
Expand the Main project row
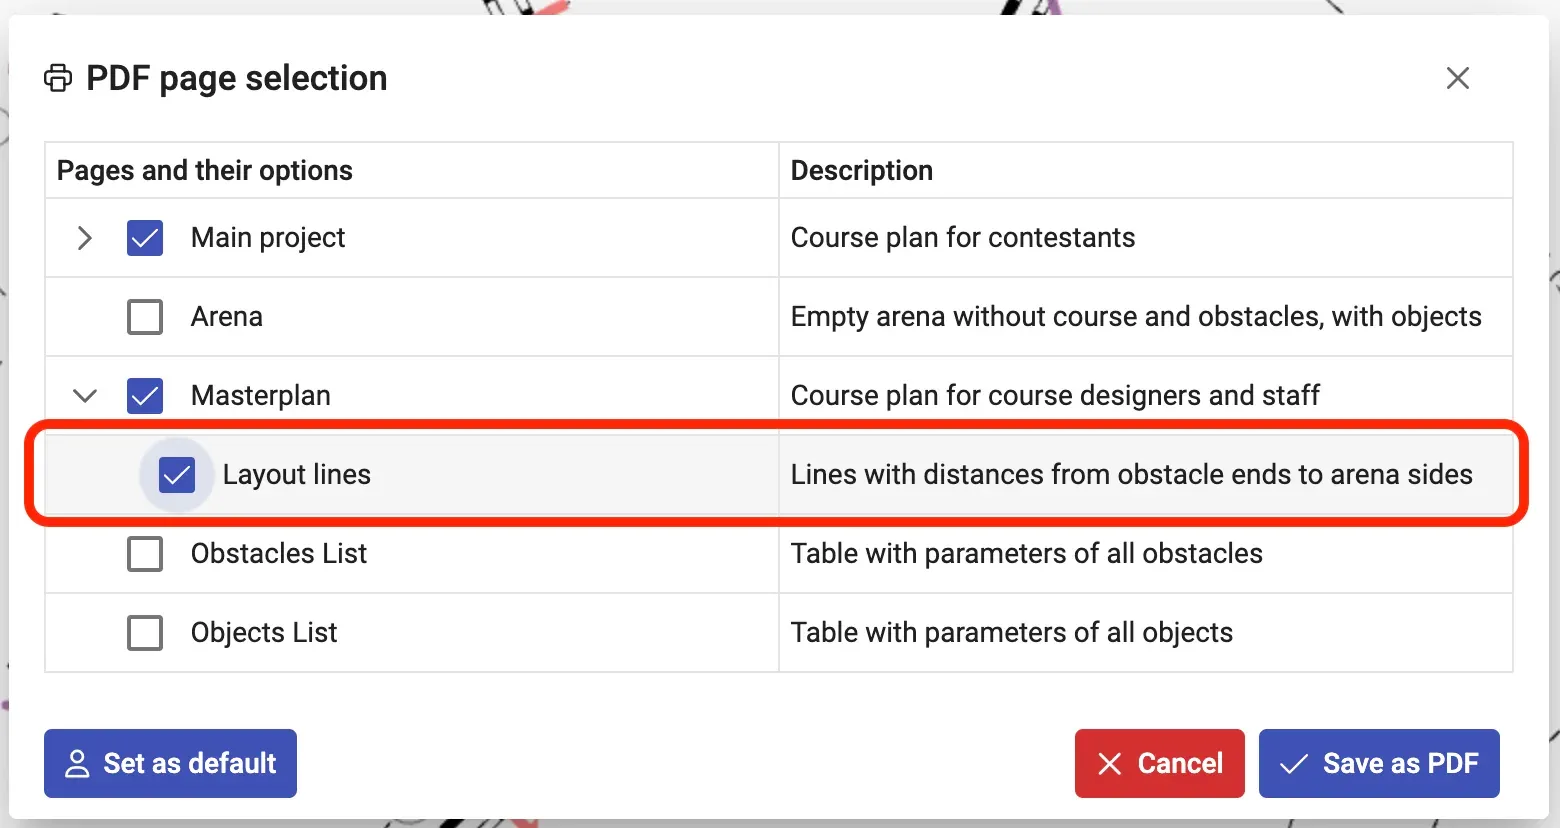pyautogui.click(x=85, y=238)
